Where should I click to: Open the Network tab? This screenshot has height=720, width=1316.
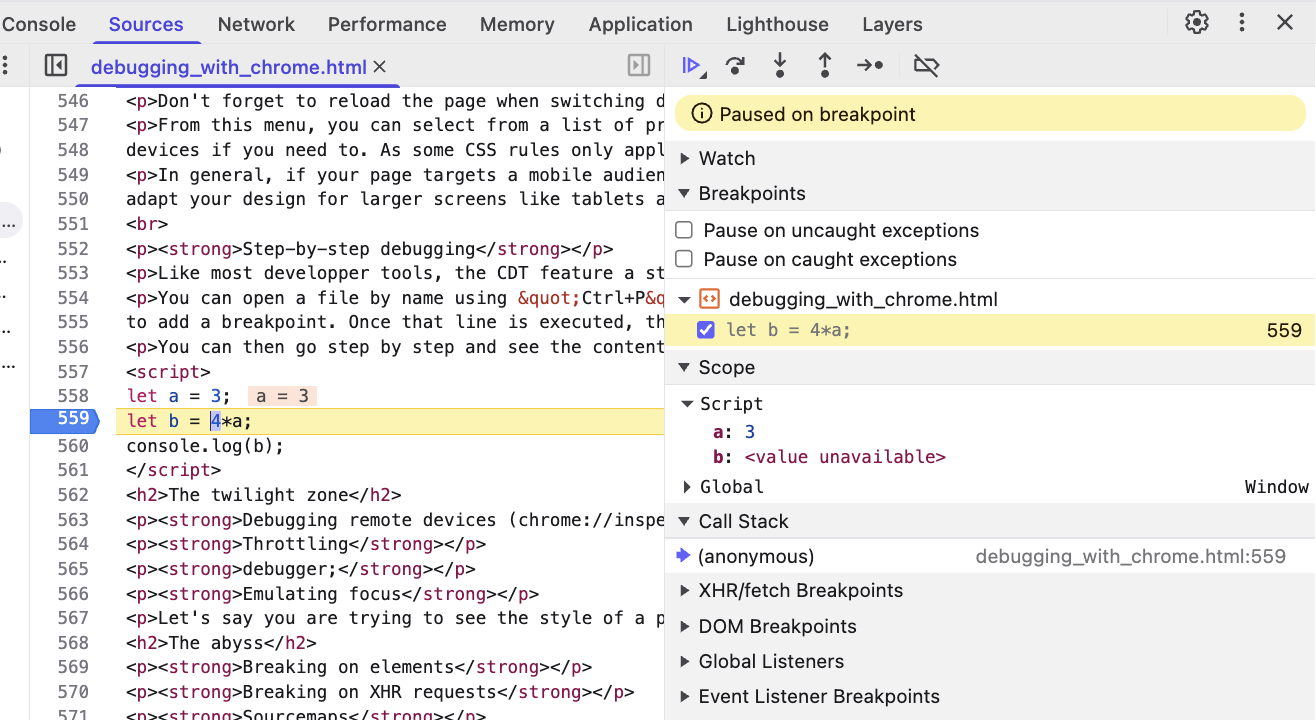tap(256, 24)
